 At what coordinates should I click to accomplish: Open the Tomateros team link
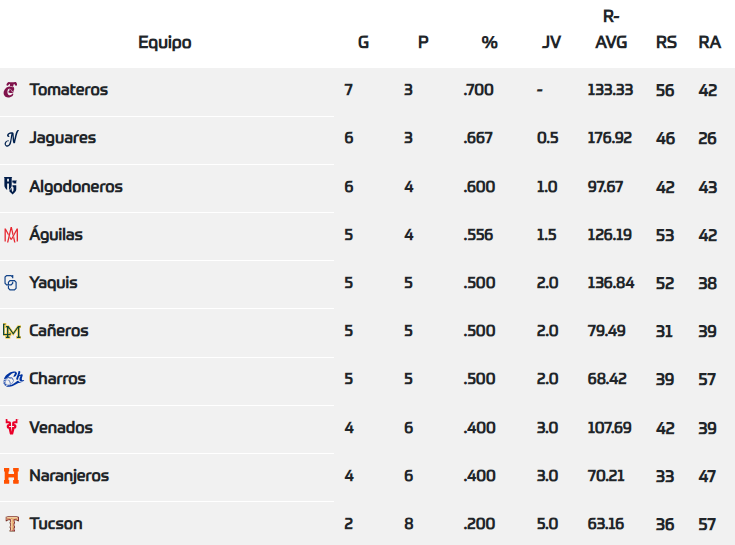point(68,90)
